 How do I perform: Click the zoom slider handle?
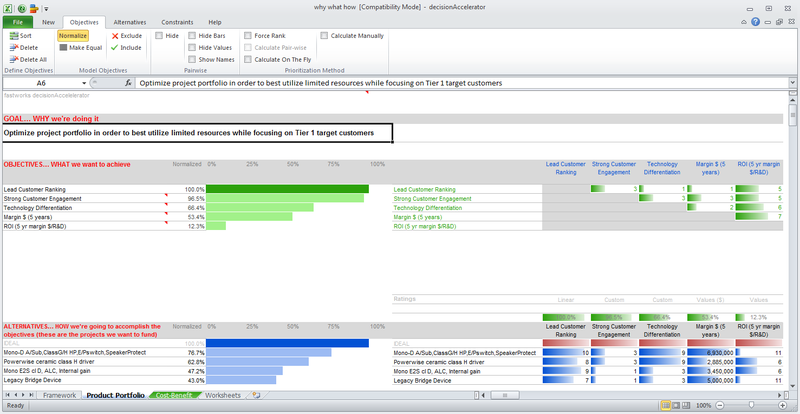click(x=751, y=405)
